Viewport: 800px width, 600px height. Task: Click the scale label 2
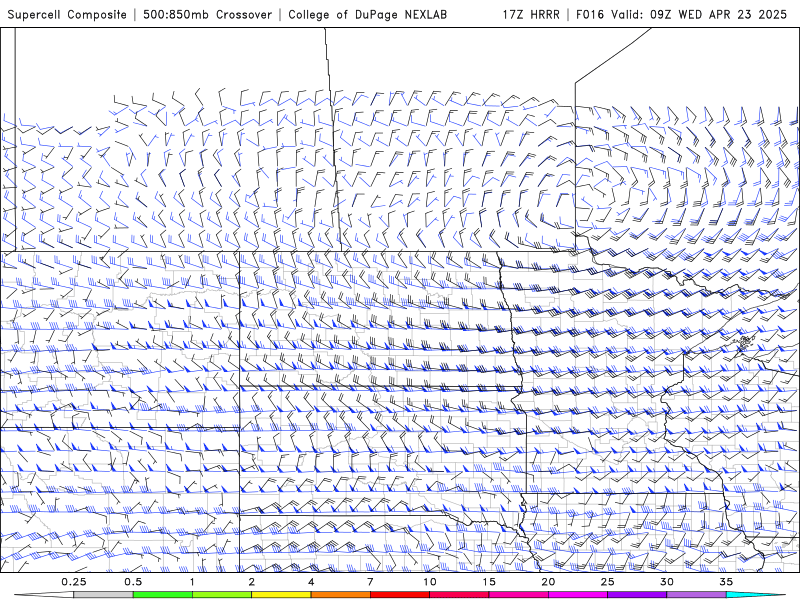(252, 582)
